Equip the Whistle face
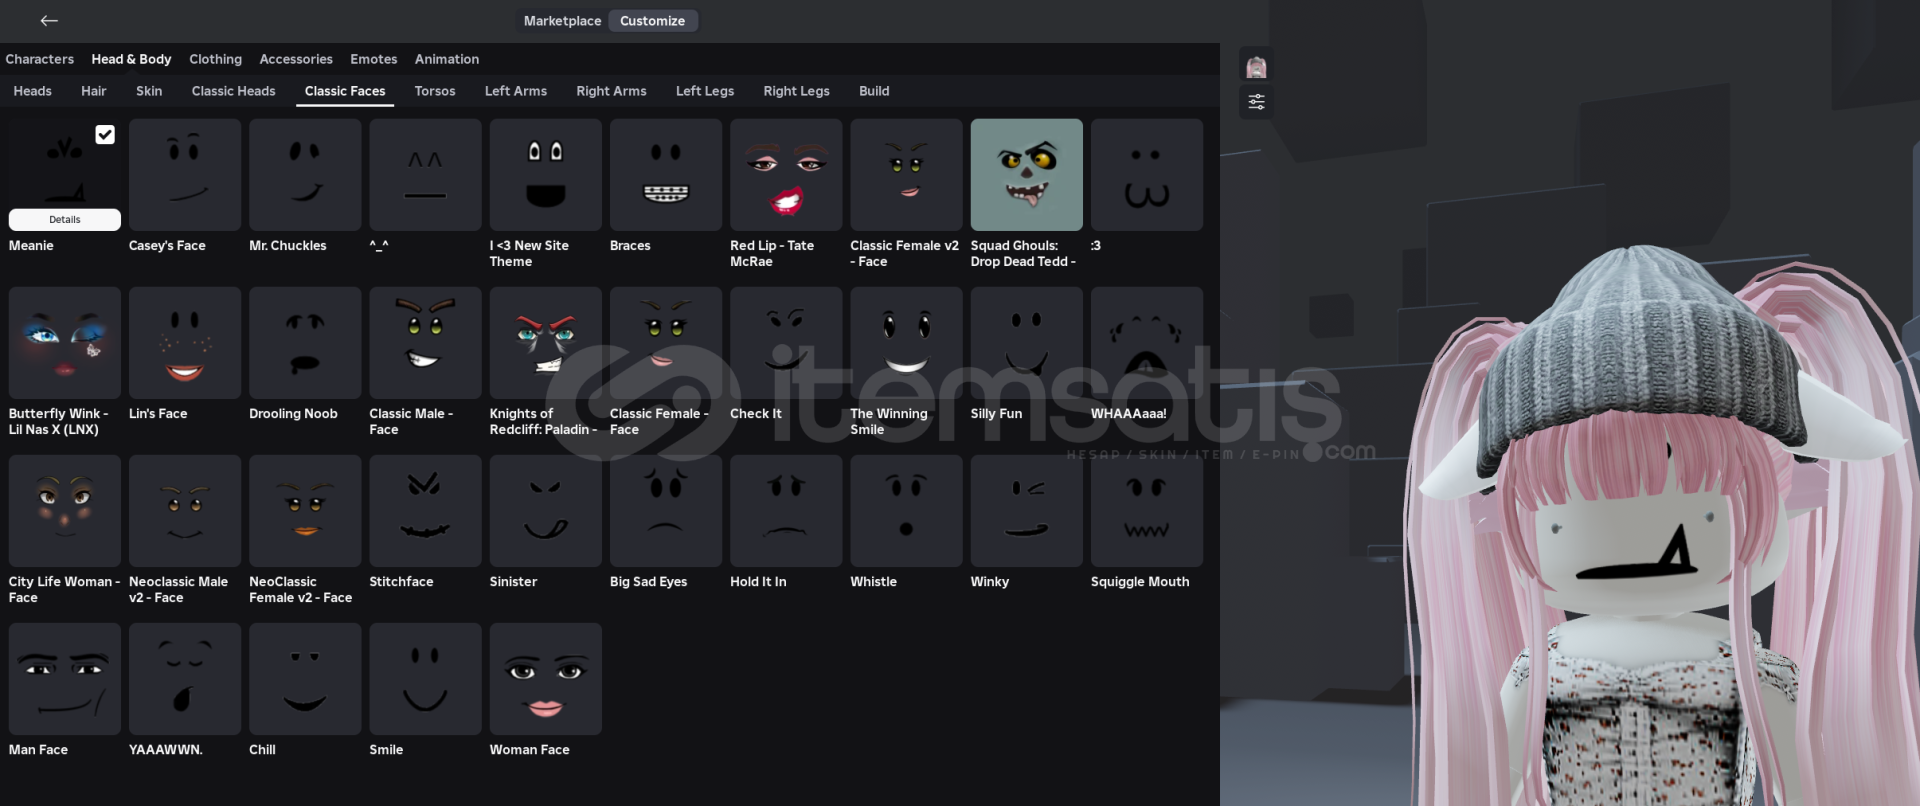The width and height of the screenshot is (1920, 806). (906, 511)
